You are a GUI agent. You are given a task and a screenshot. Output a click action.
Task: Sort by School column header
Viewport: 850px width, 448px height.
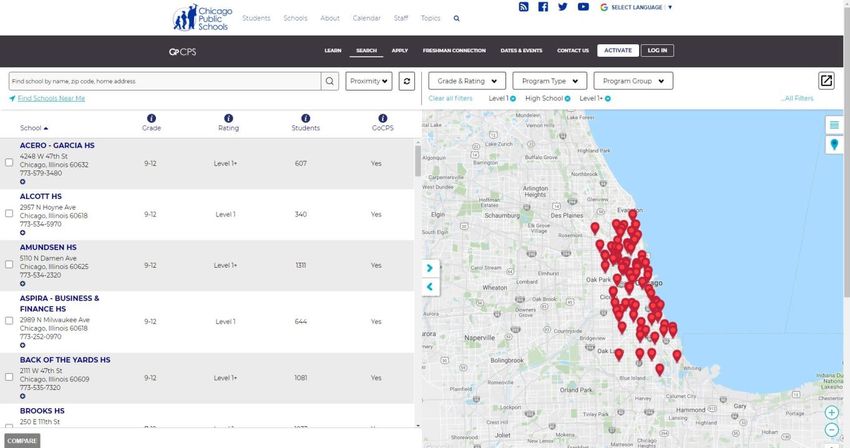tap(34, 128)
